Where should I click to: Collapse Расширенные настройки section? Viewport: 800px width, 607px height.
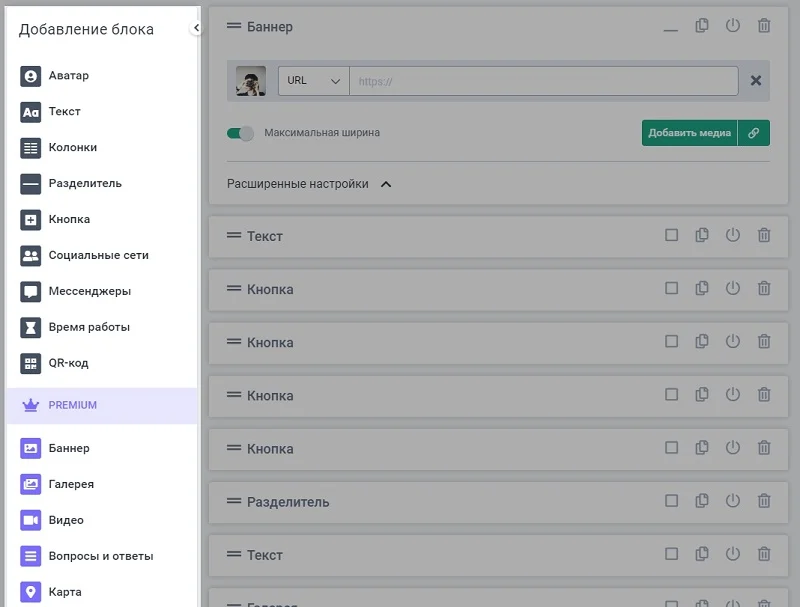tap(386, 184)
